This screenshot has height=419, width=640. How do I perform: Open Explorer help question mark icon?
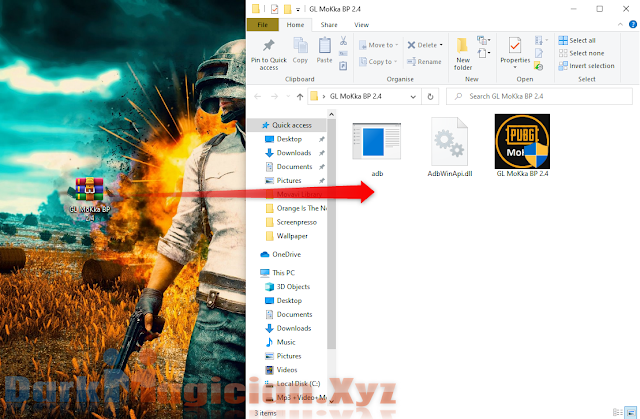tap(633, 25)
